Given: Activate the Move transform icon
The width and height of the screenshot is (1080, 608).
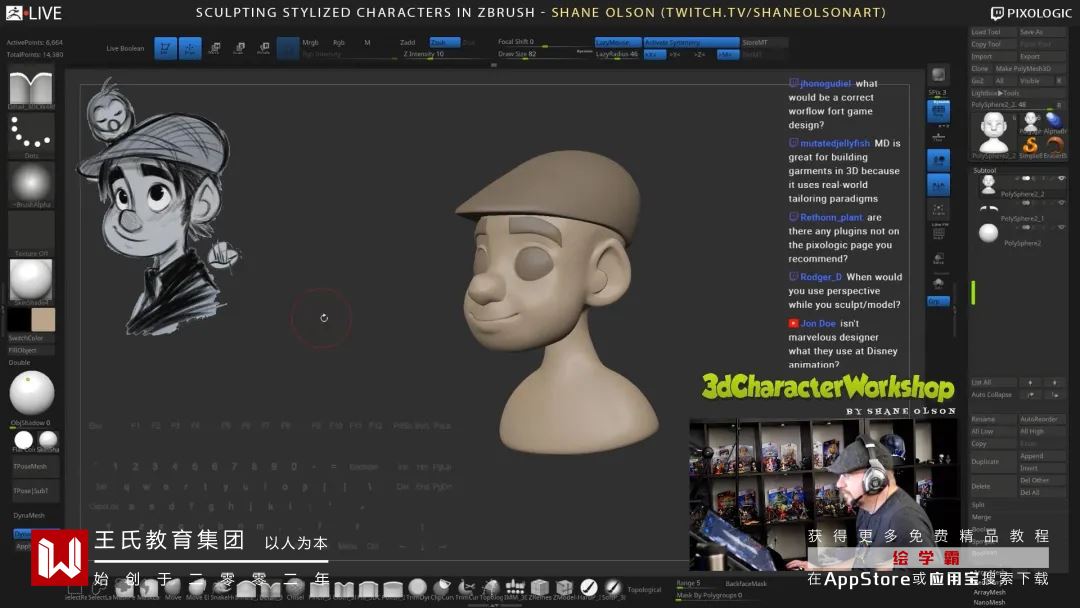Looking at the screenshot, I should [214, 48].
